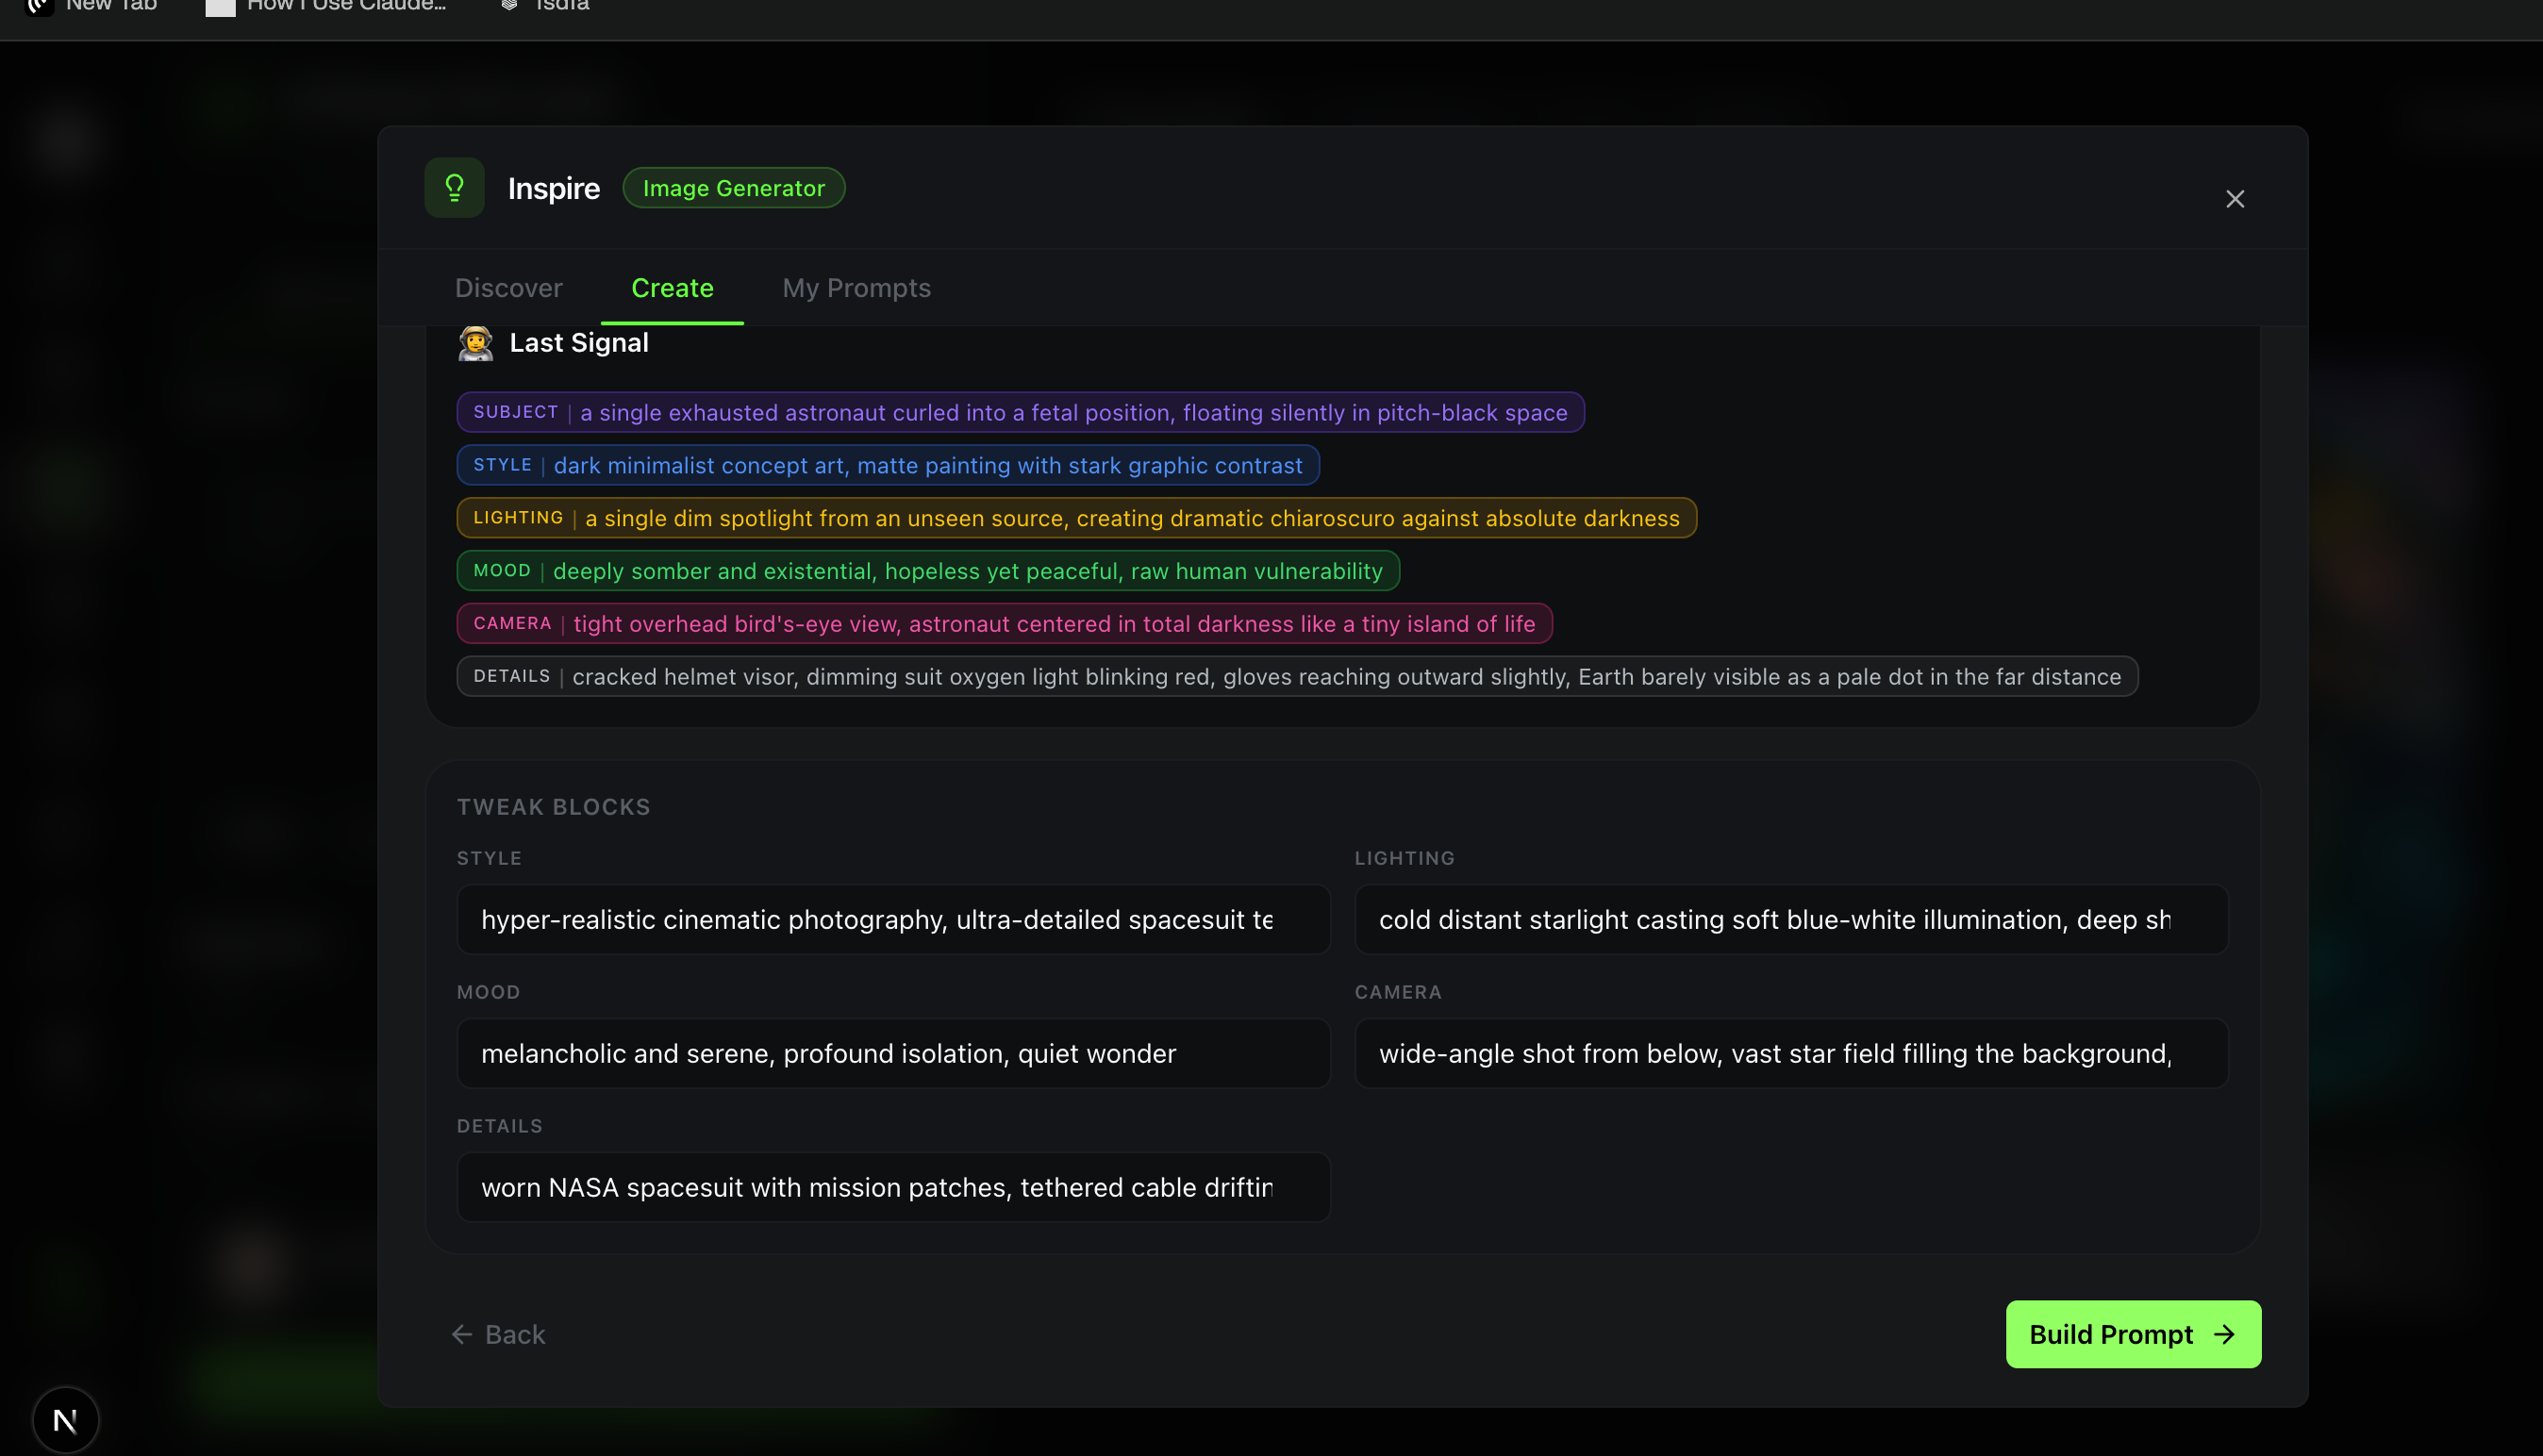Click the purple SUBJECT prompt chip
The image size is (2543, 1456).
click(1020, 412)
